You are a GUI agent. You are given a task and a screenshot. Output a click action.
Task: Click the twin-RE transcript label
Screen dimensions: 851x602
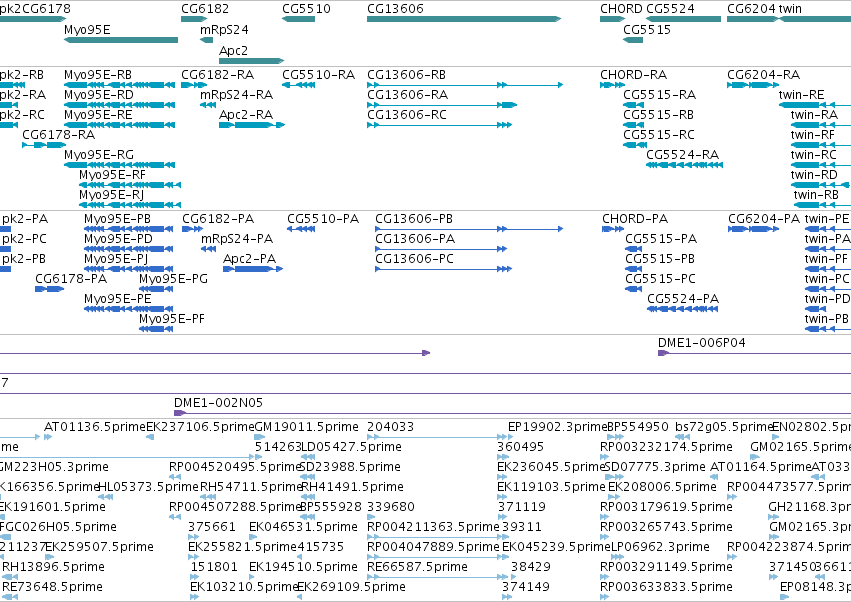(x=801, y=94)
